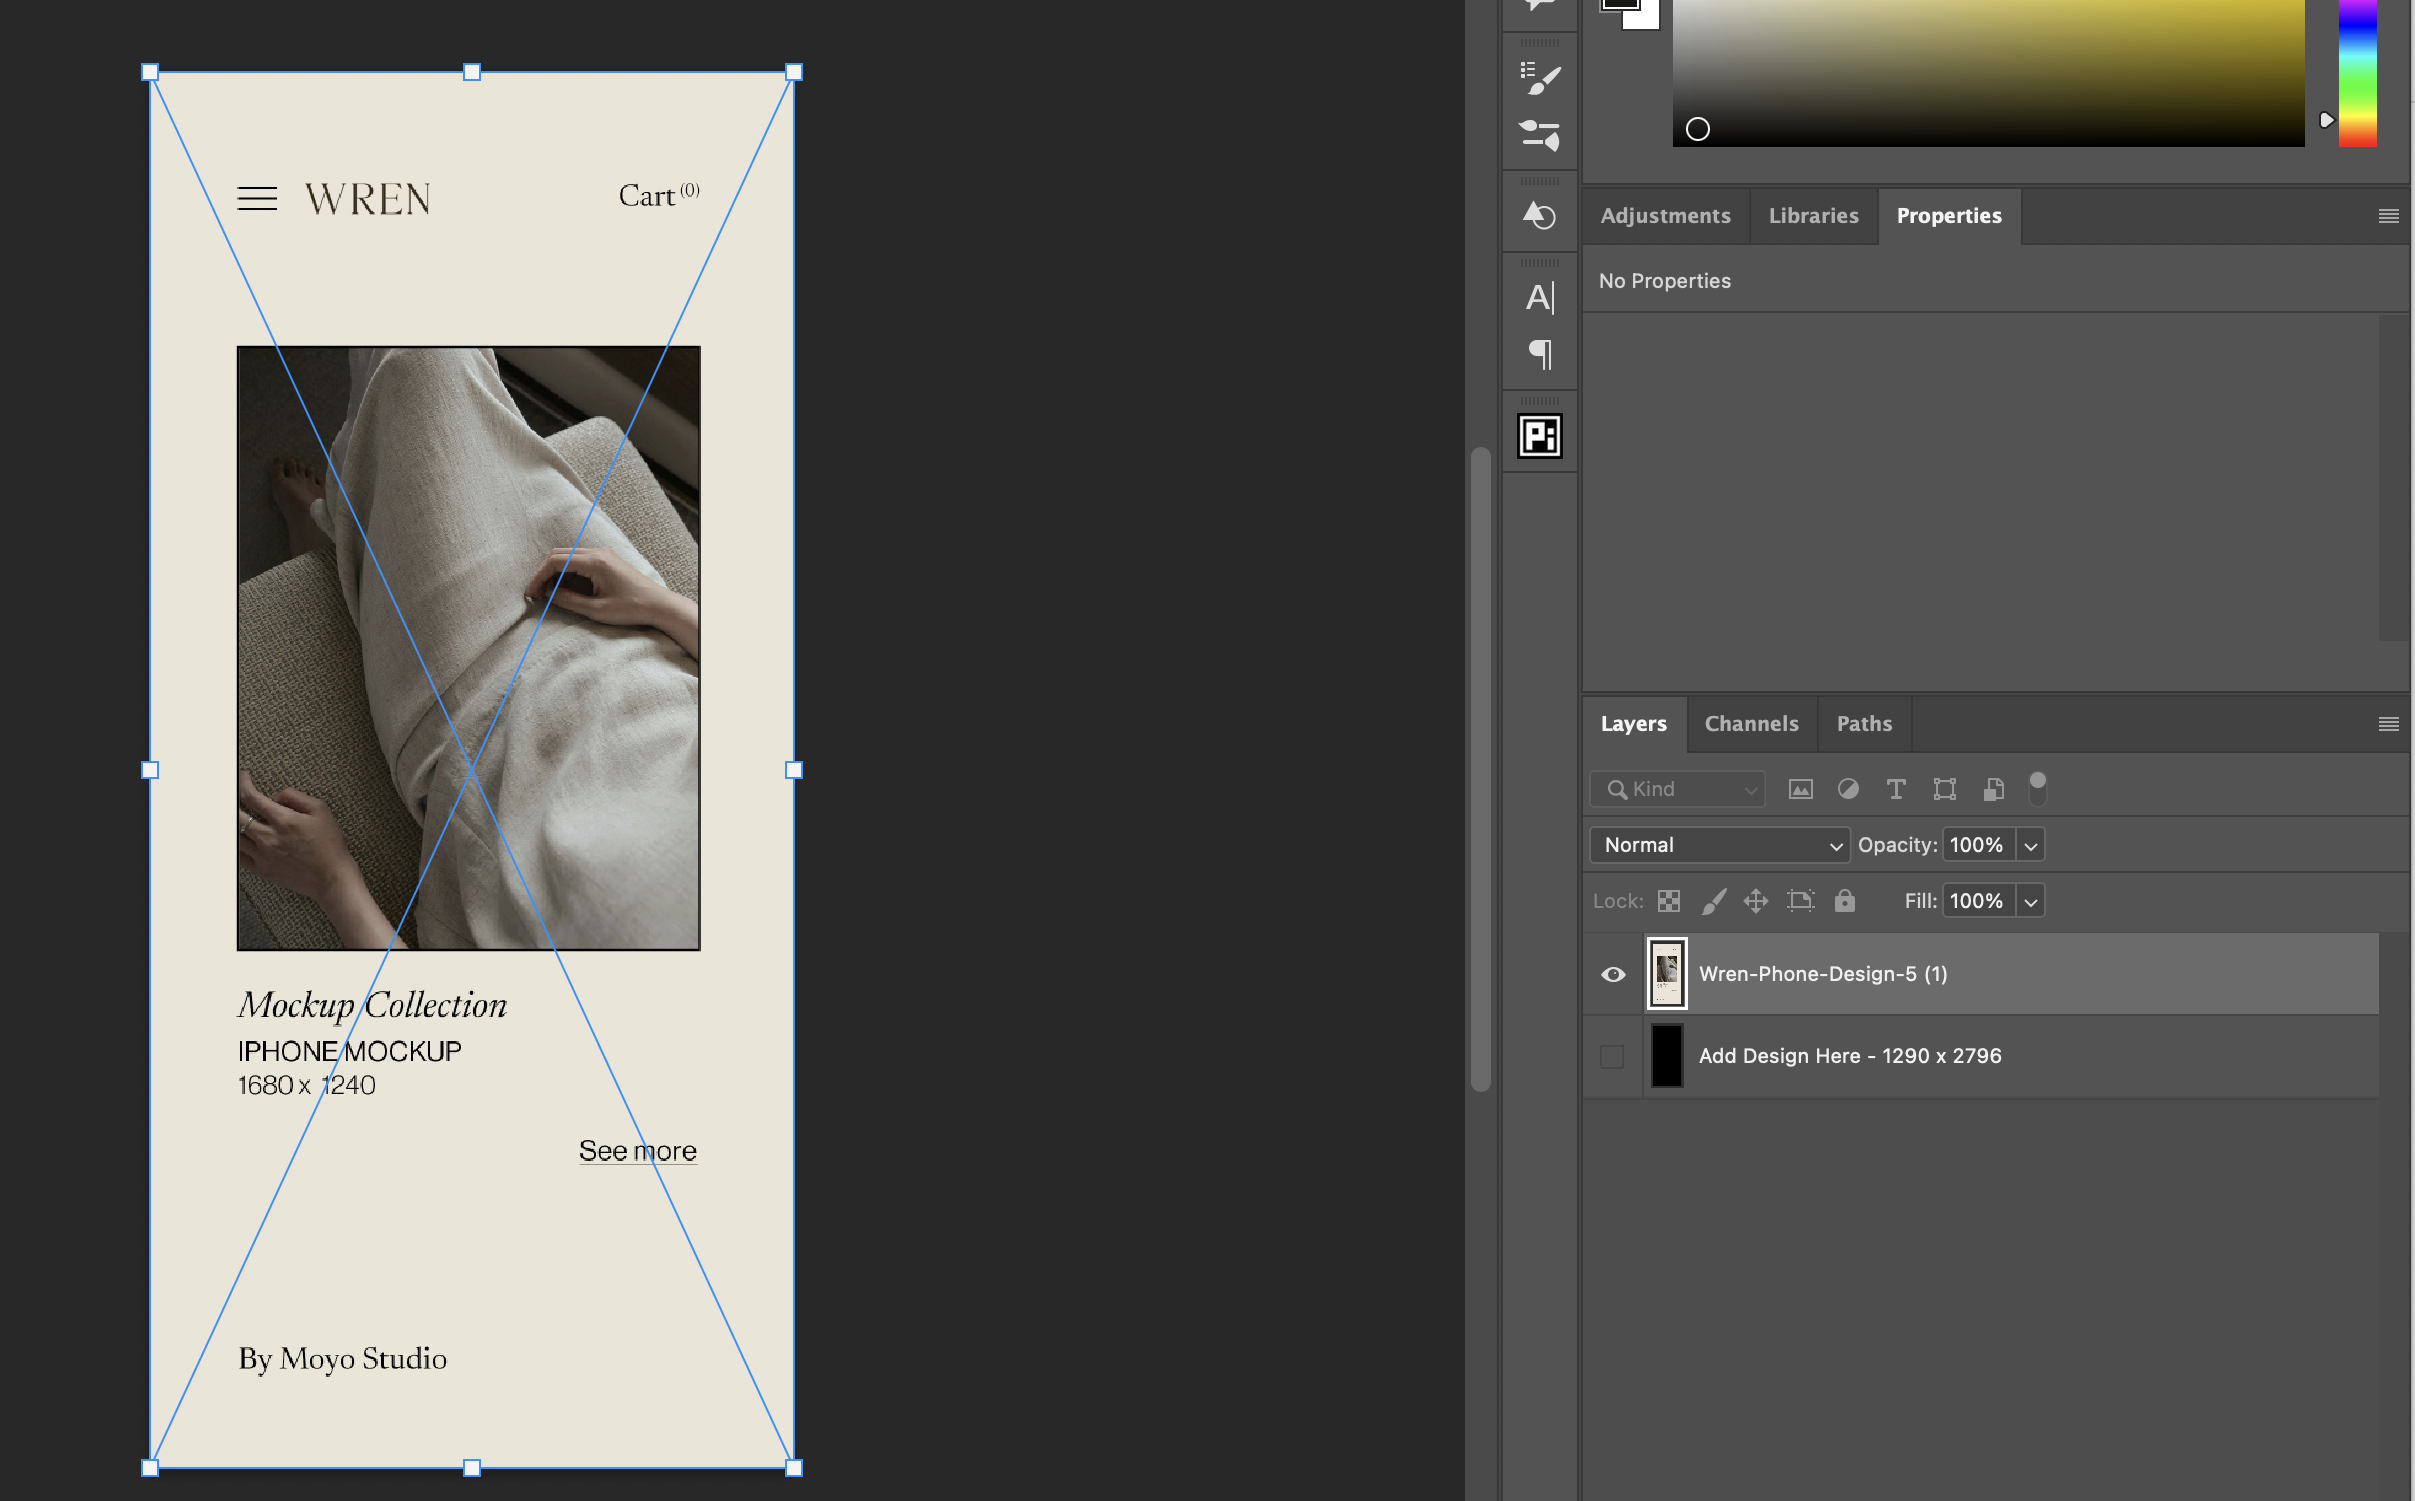Open the History panel icon
The height and width of the screenshot is (1501, 2415).
coord(1539,216)
